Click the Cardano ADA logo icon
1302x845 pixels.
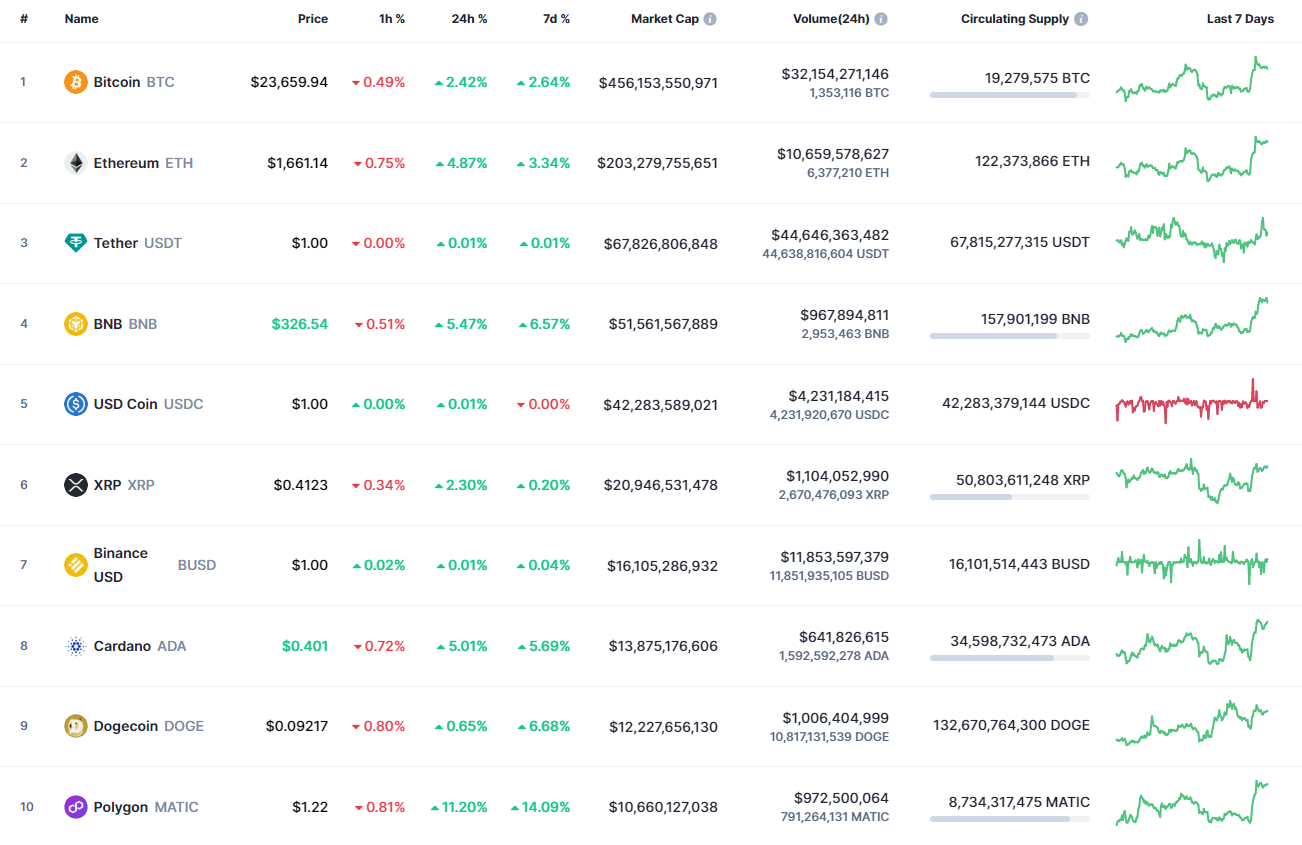(x=75, y=646)
